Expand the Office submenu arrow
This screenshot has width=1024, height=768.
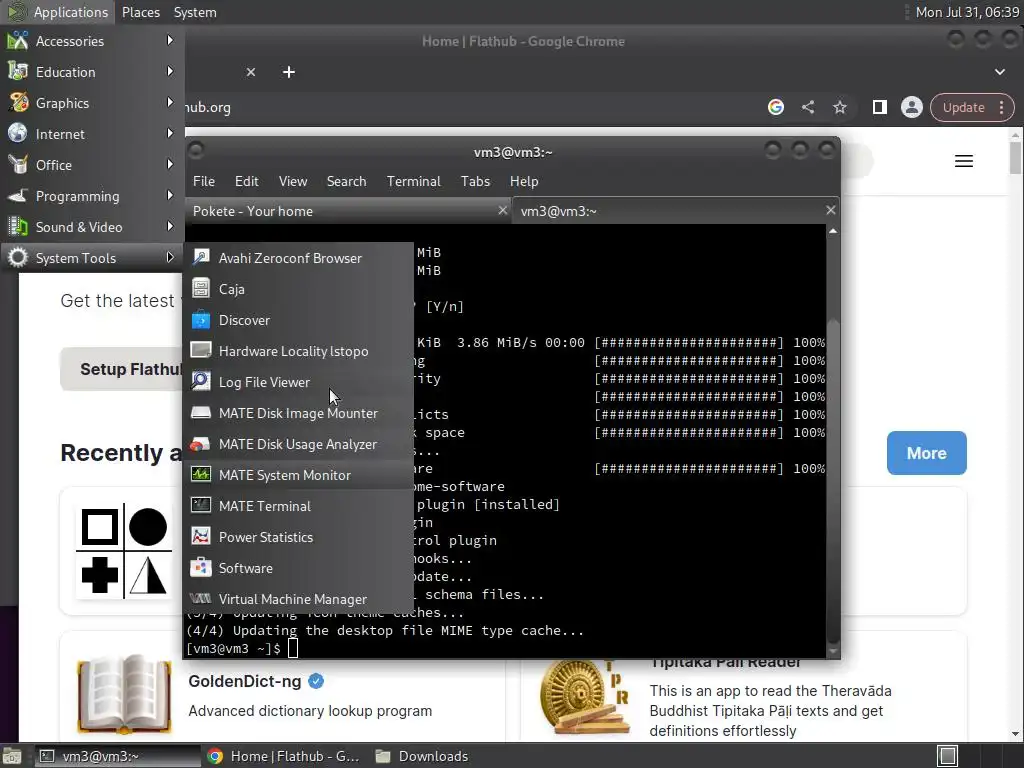[170, 165]
